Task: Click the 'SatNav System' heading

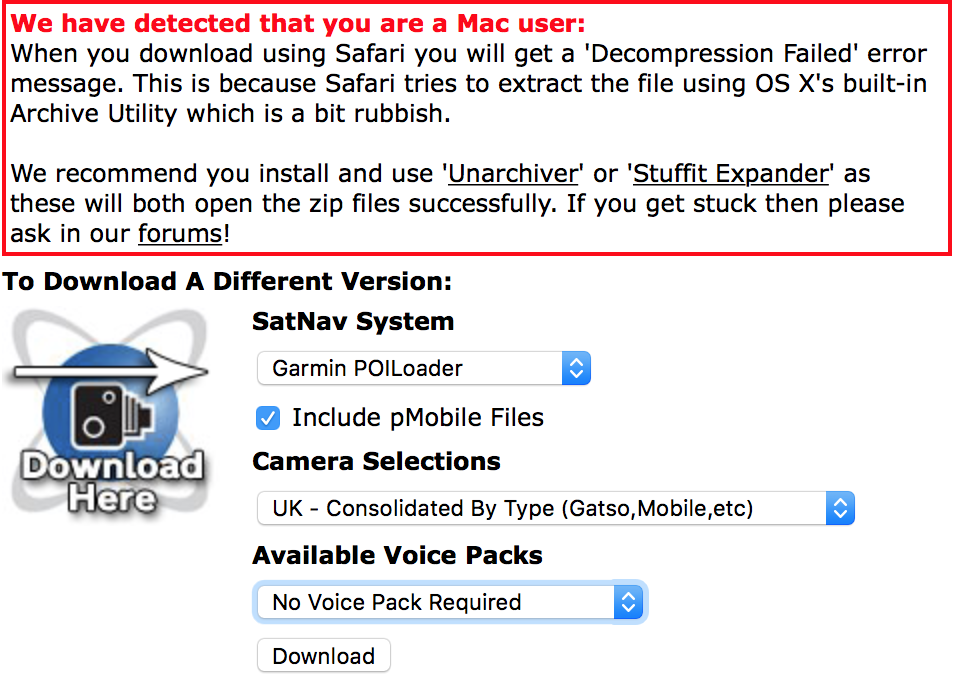Action: pyautogui.click(x=353, y=322)
